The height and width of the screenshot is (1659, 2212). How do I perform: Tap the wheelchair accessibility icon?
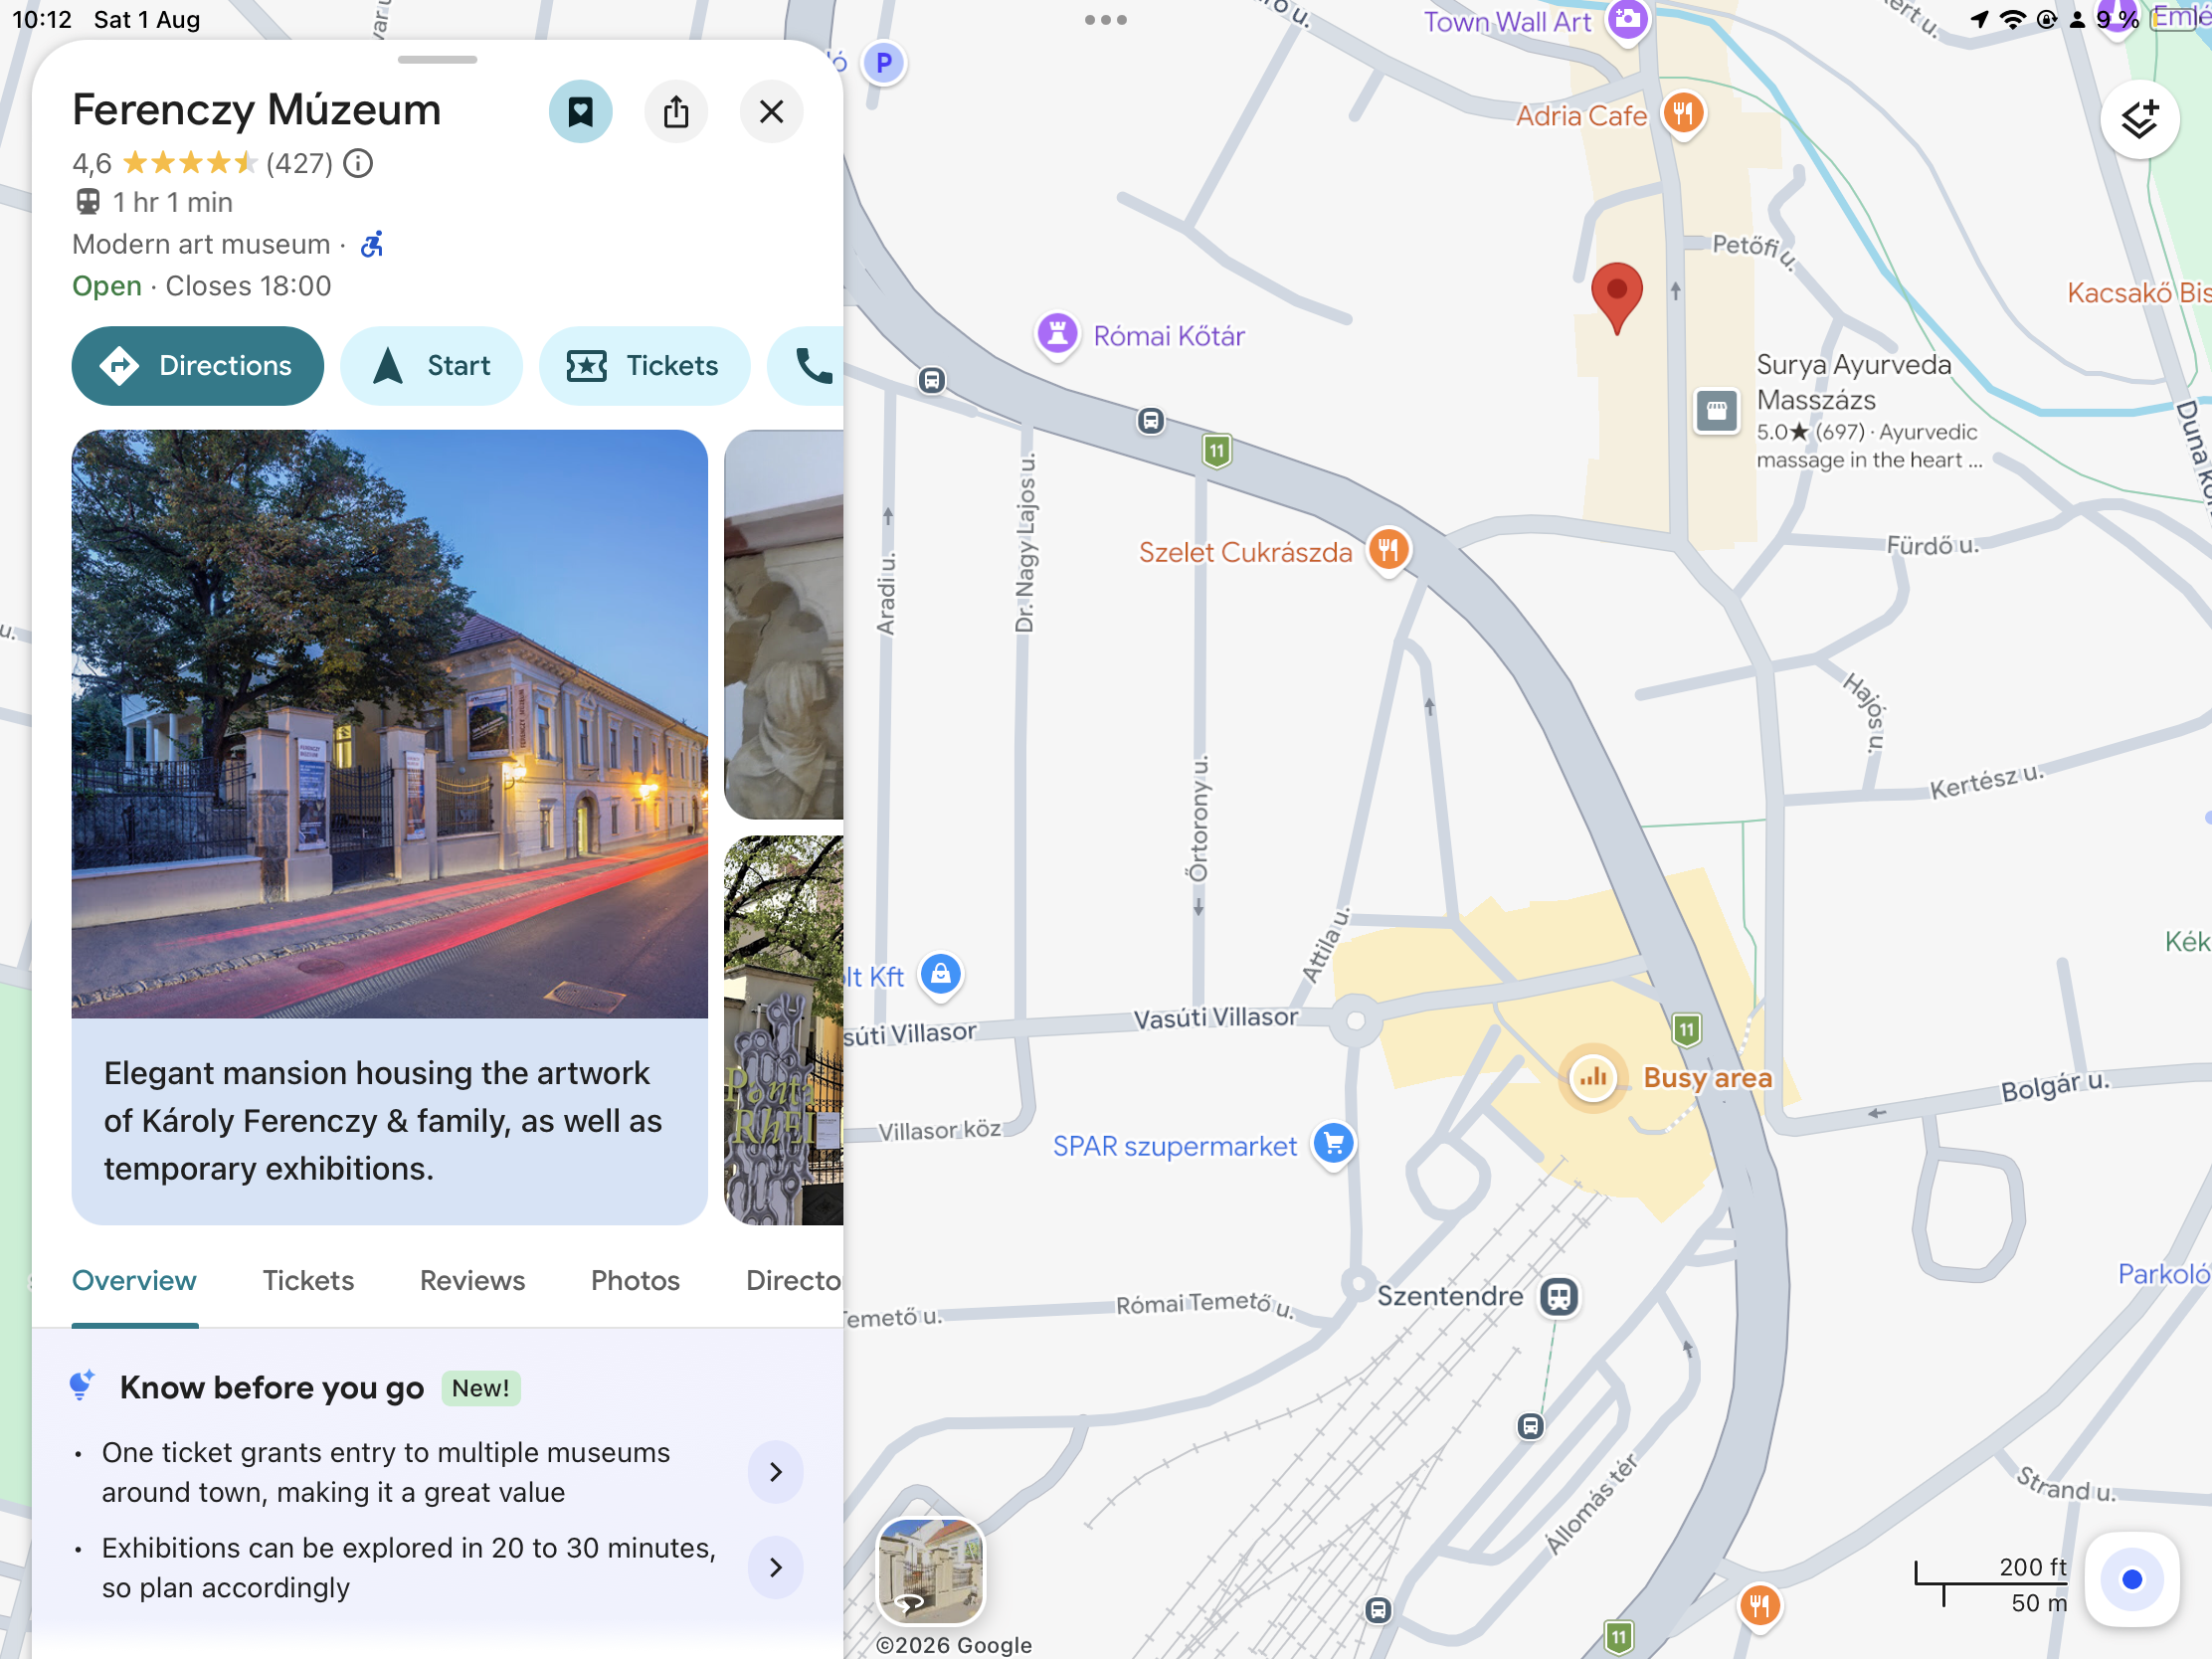[372, 244]
